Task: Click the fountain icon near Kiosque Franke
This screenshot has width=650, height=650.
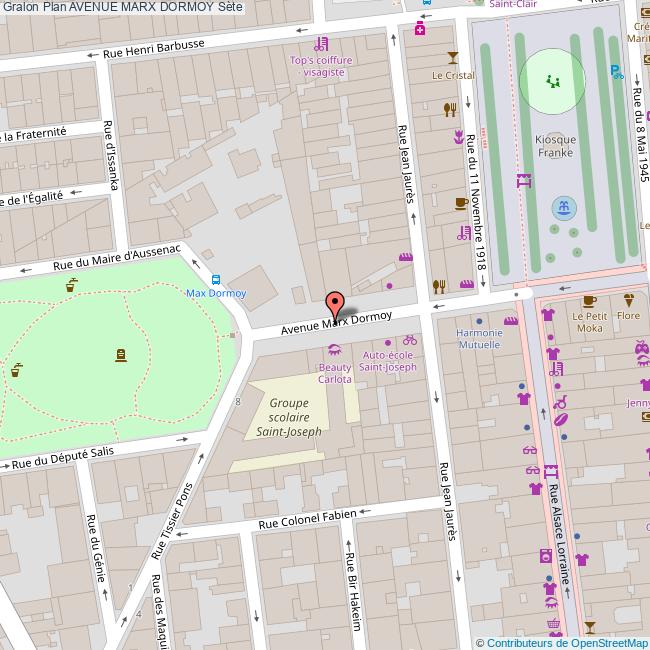Action: [x=564, y=208]
